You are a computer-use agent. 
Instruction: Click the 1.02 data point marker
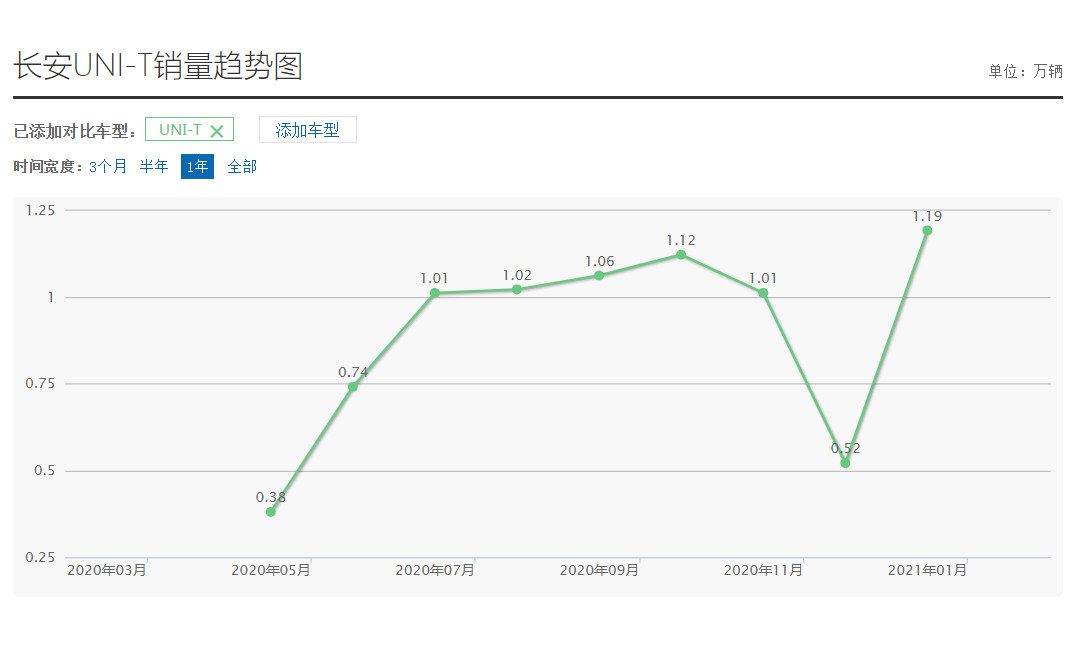click(517, 290)
